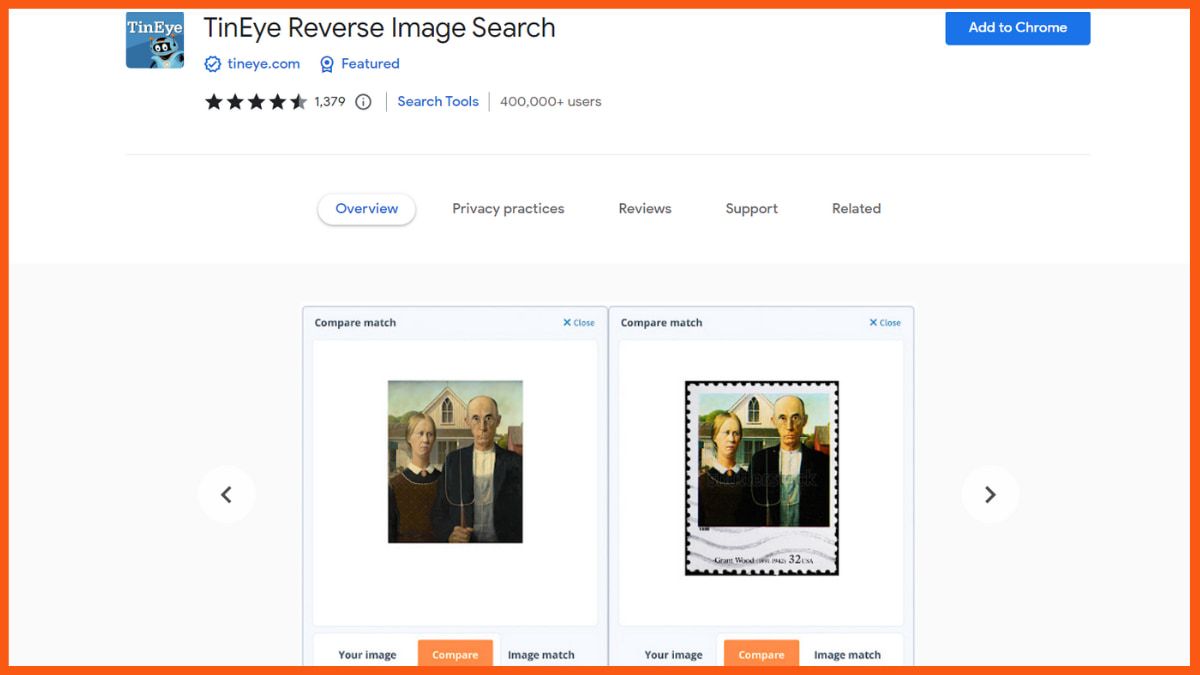Click the 1,379 ratings count
This screenshot has width=1200, height=675.
[330, 102]
